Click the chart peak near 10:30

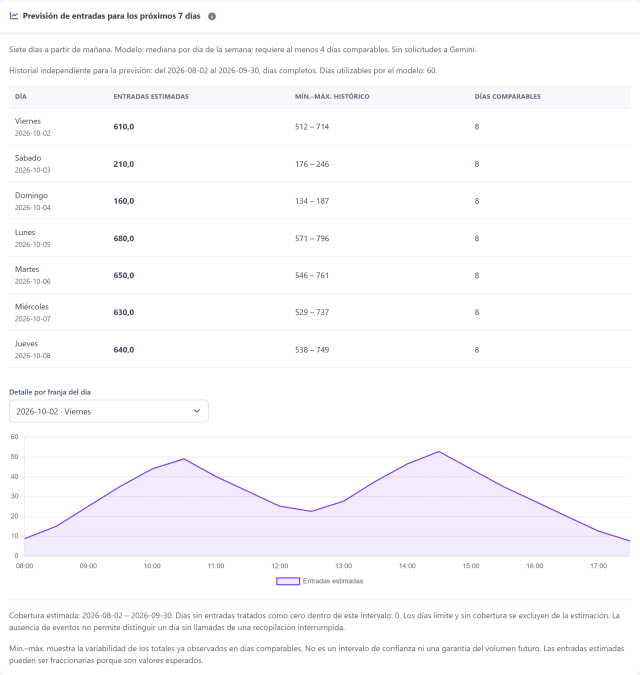pyautogui.click(x=184, y=459)
